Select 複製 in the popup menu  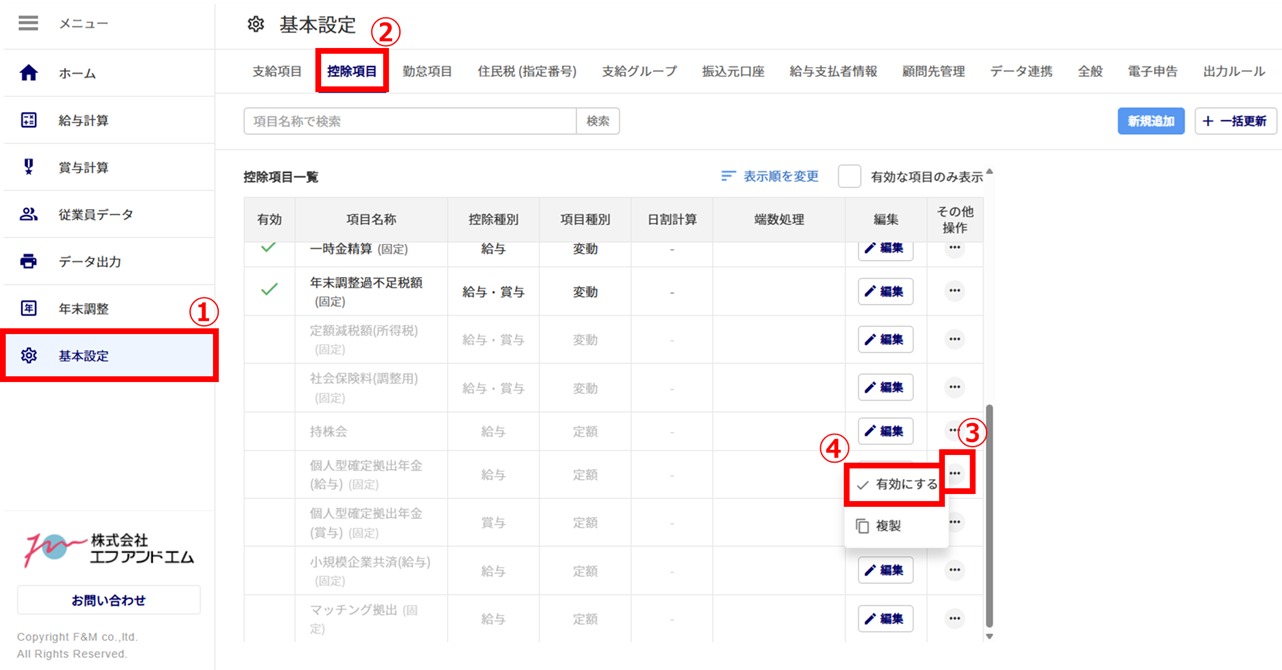click(x=887, y=526)
